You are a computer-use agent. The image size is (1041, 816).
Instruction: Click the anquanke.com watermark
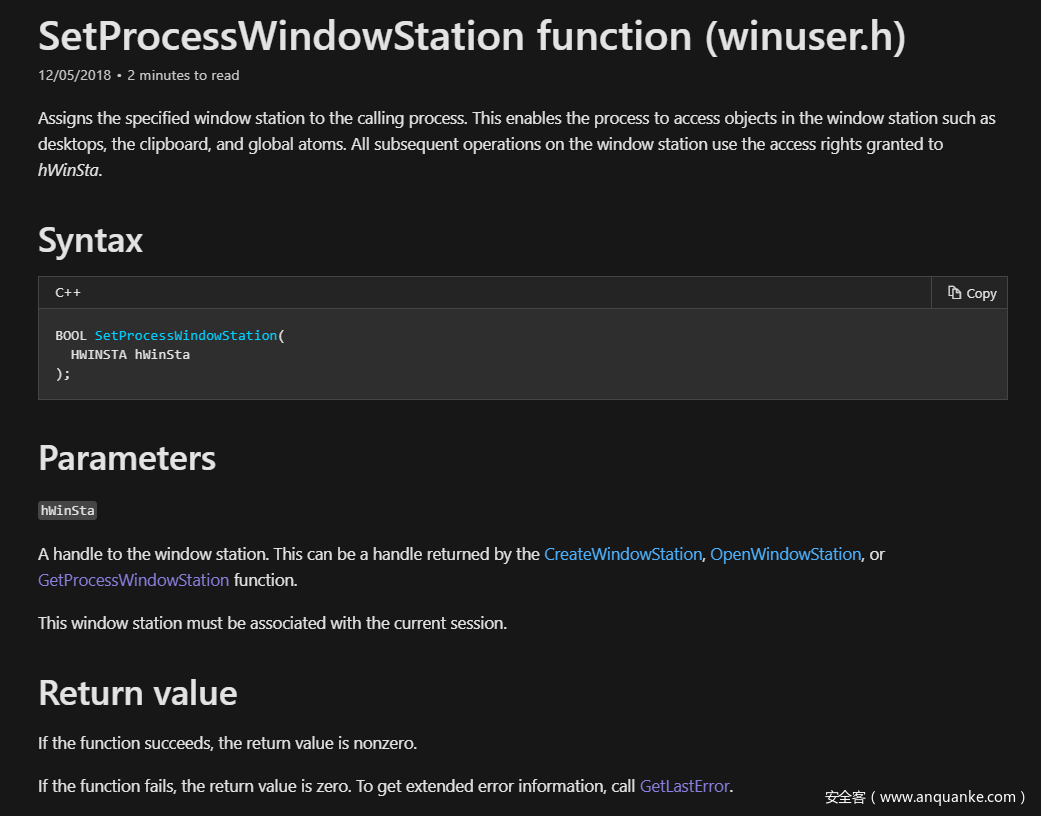point(925,797)
